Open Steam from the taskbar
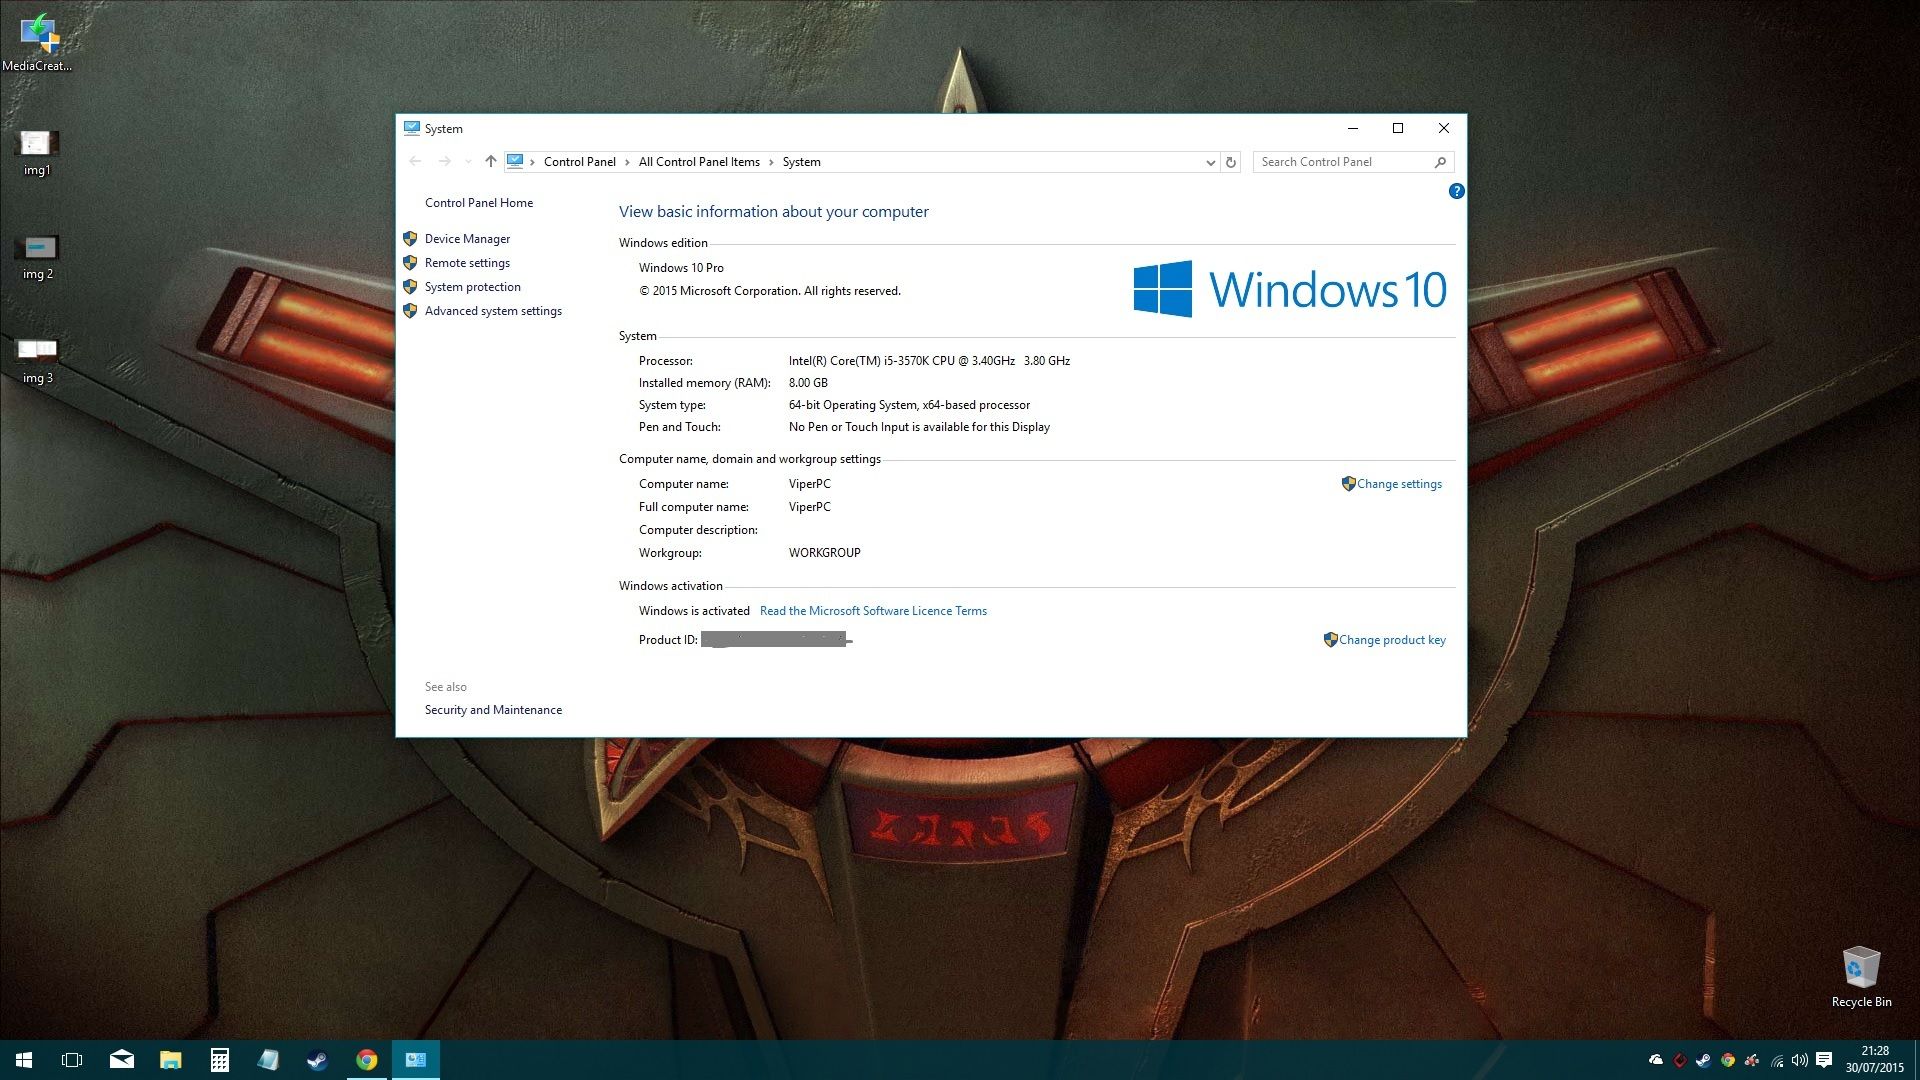Image resolution: width=1920 pixels, height=1080 pixels. click(x=317, y=1060)
